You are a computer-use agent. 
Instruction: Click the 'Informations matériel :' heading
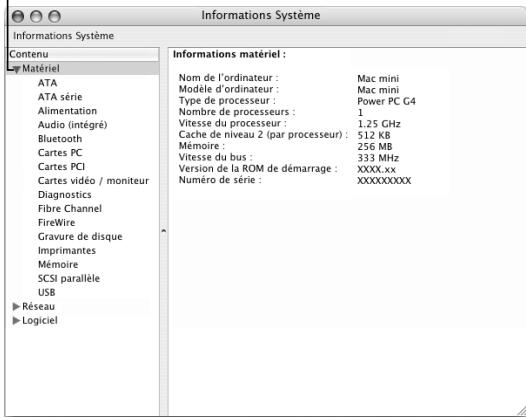click(x=229, y=54)
